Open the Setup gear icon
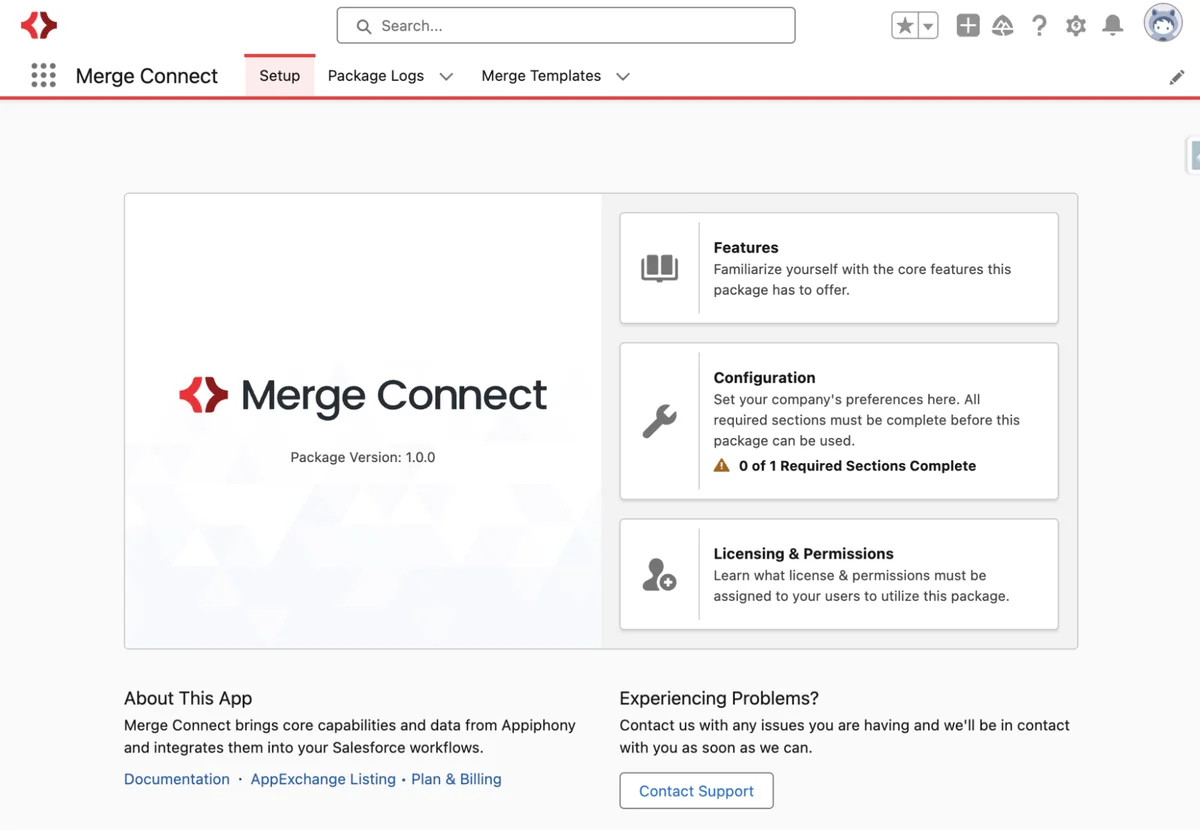This screenshot has height=831, width=1200. 1076,26
